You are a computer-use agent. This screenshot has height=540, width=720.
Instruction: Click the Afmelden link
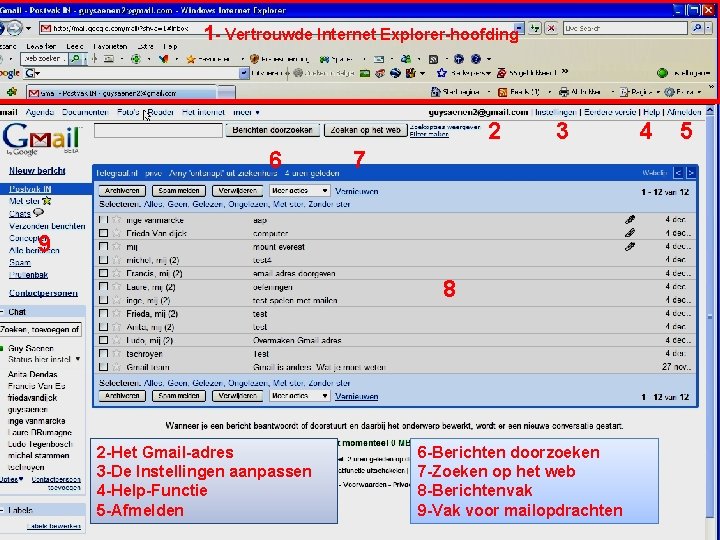pos(684,112)
